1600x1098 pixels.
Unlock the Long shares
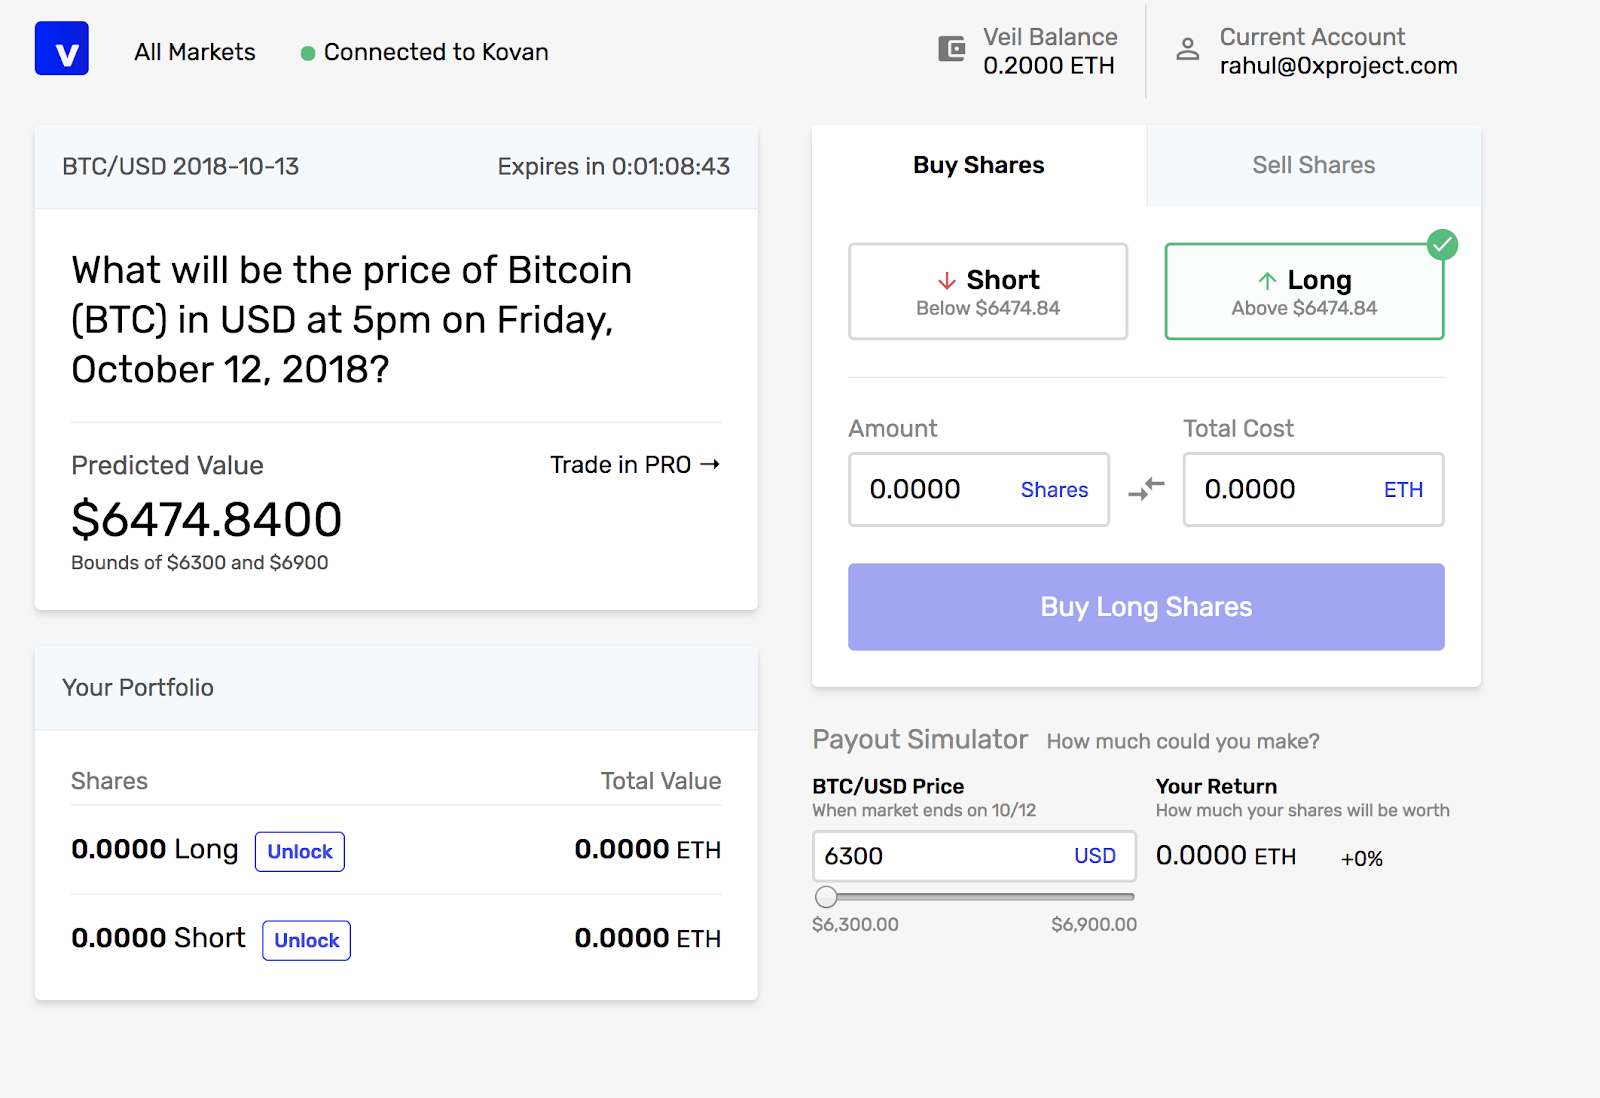[300, 852]
